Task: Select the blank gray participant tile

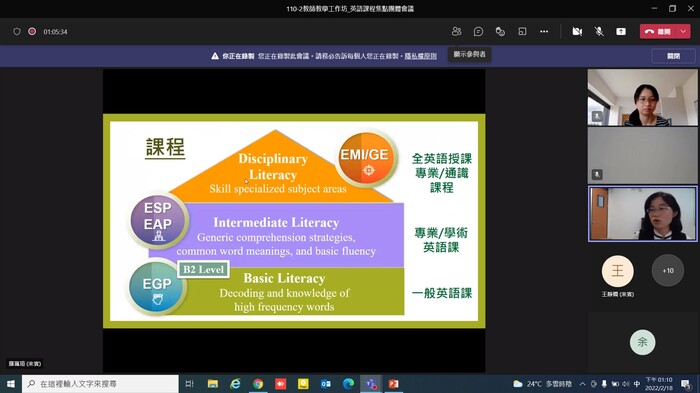Action: point(642,155)
